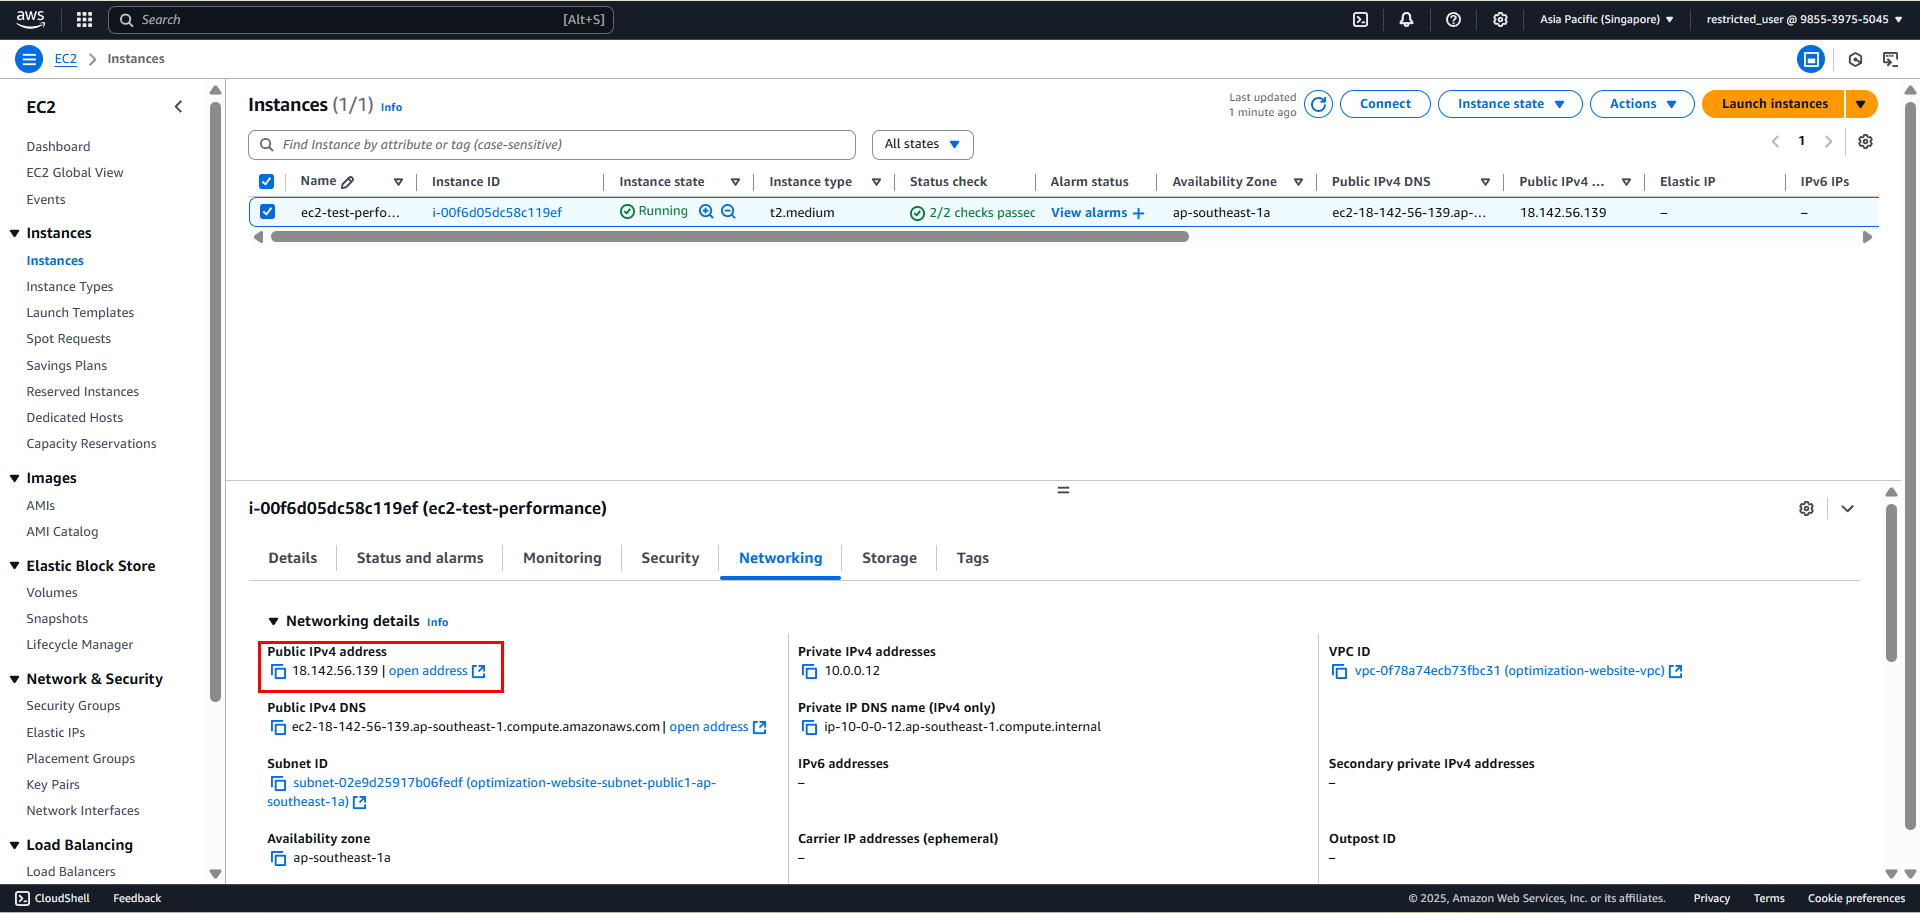
Task: Open table preferences gear icon
Action: point(1865,141)
